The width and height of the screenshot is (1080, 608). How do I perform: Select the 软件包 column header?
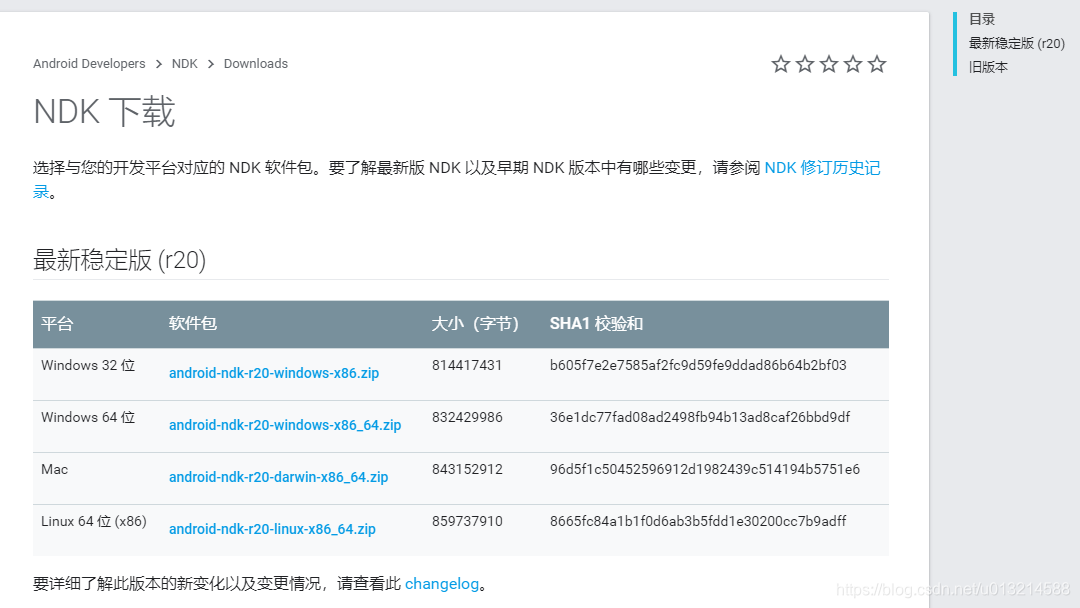(x=193, y=324)
